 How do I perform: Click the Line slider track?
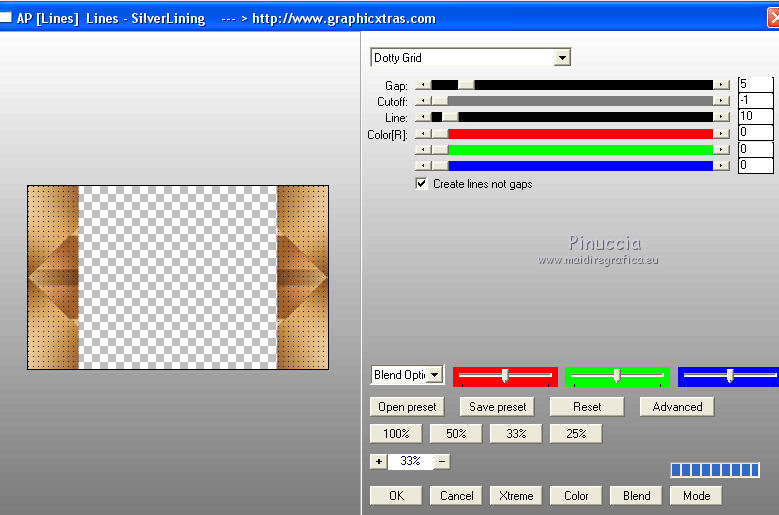572,117
